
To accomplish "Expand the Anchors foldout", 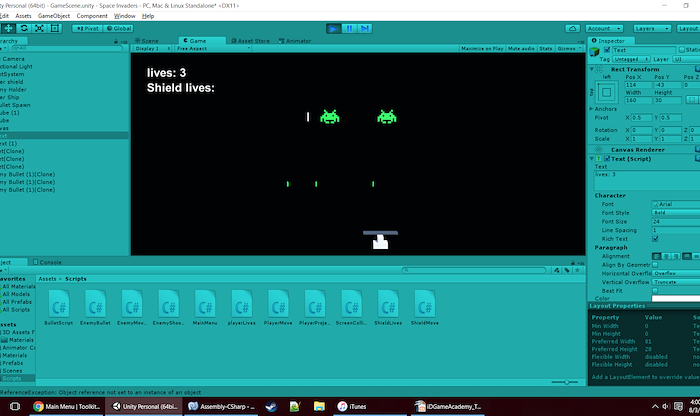I will (592, 108).
